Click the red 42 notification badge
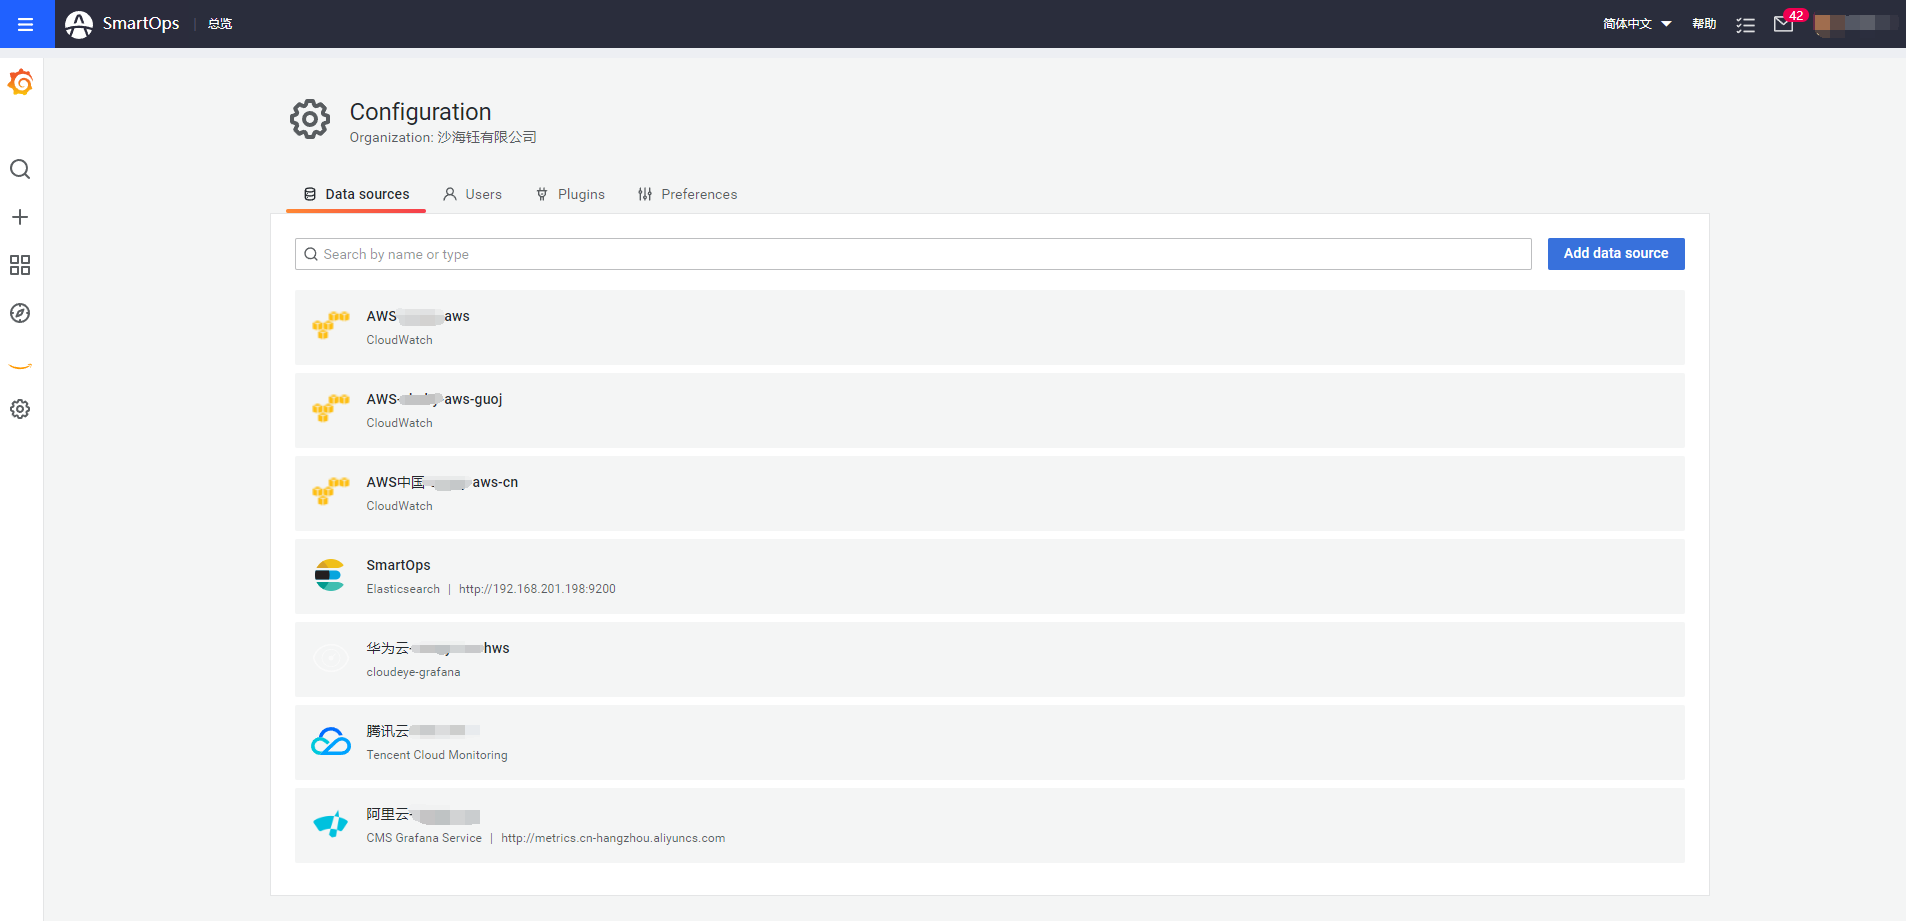Viewport: 1906px width, 921px height. (x=1796, y=15)
